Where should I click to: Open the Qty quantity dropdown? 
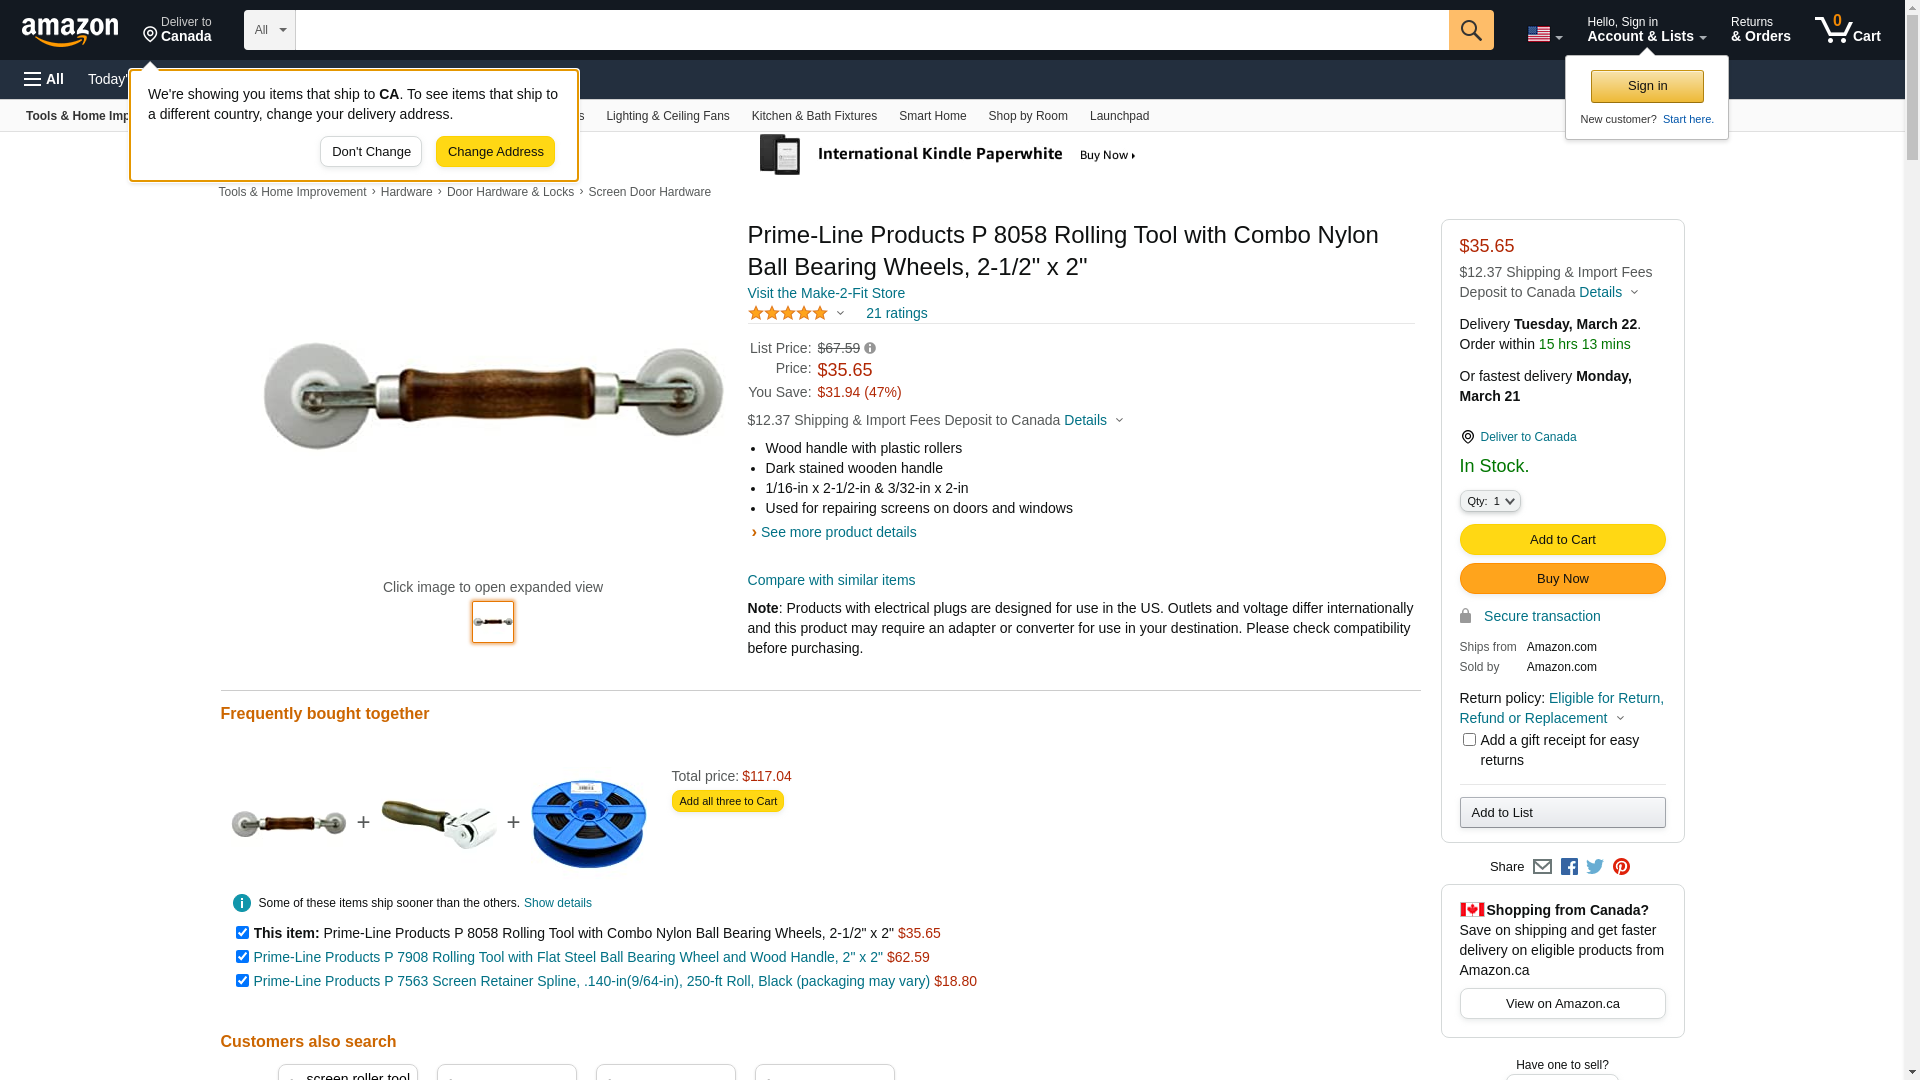click(1490, 501)
